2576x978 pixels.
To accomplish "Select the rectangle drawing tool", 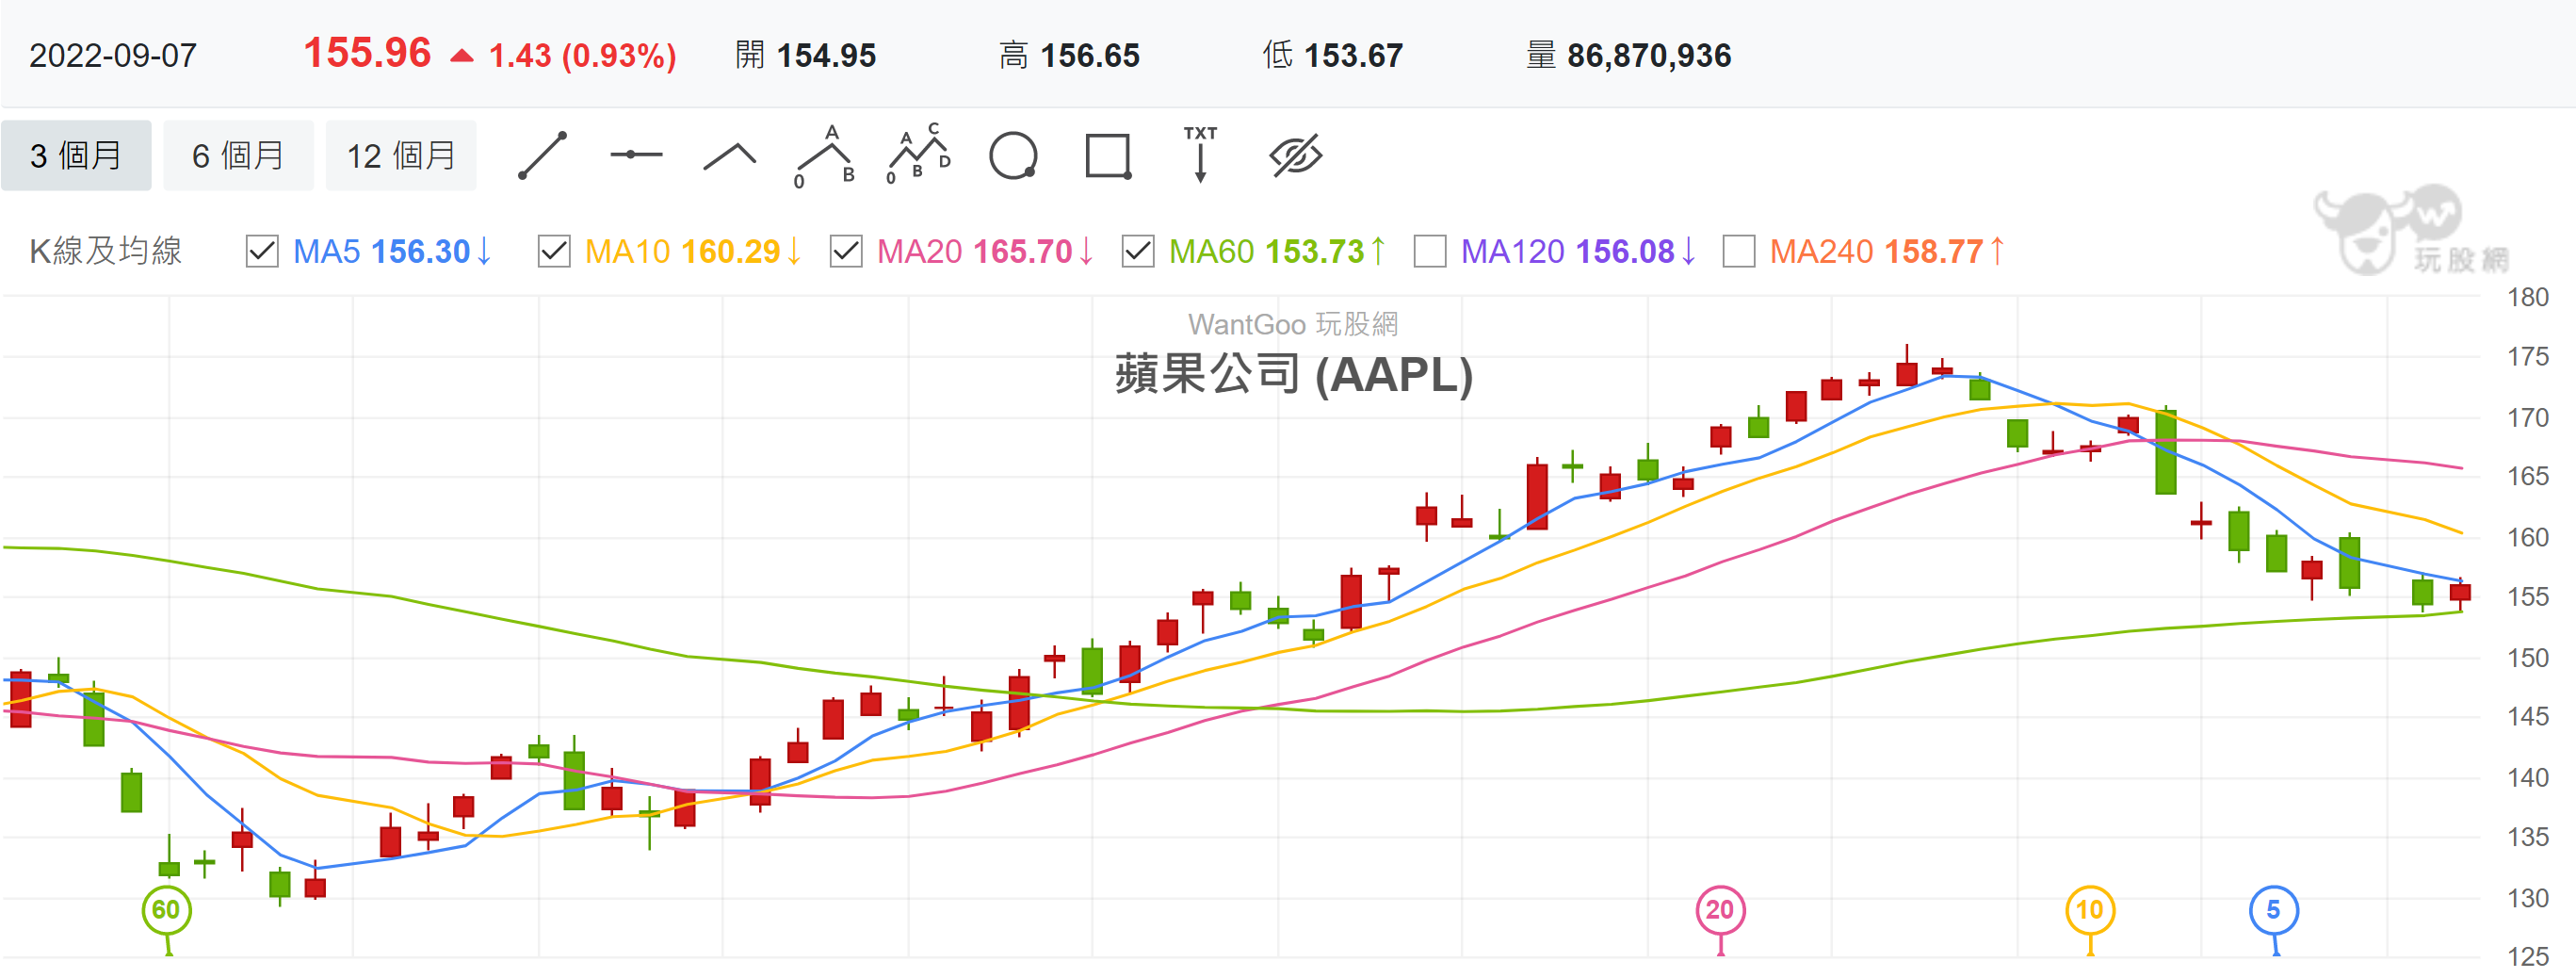I will pos(1108,156).
